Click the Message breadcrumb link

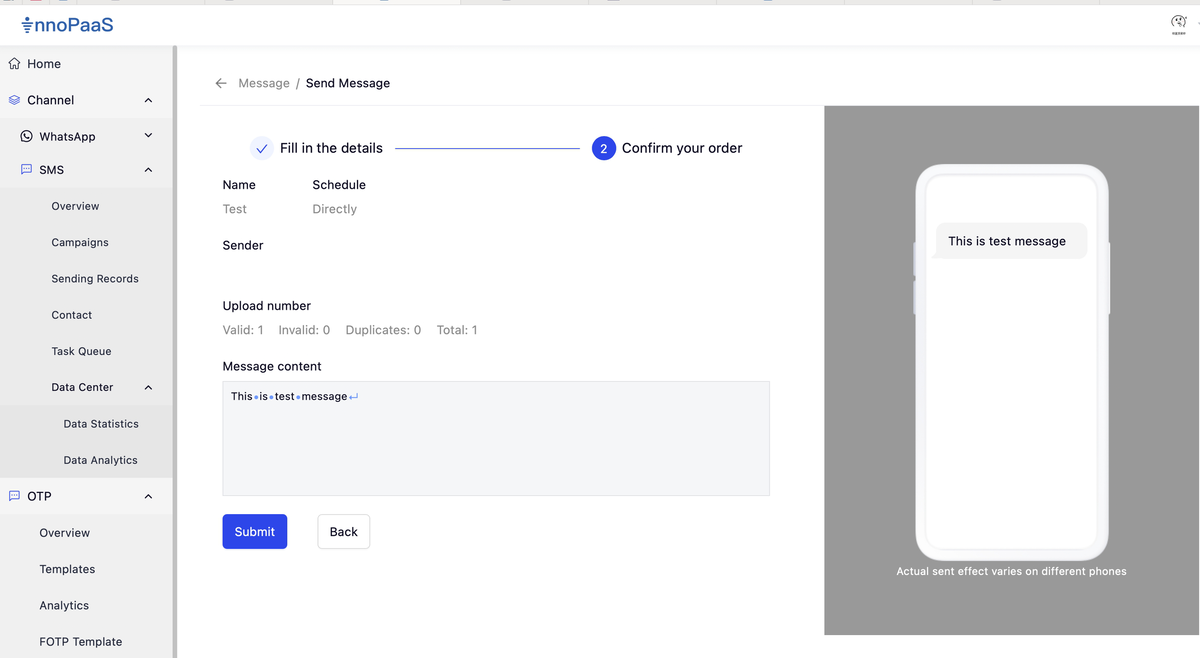[264, 83]
